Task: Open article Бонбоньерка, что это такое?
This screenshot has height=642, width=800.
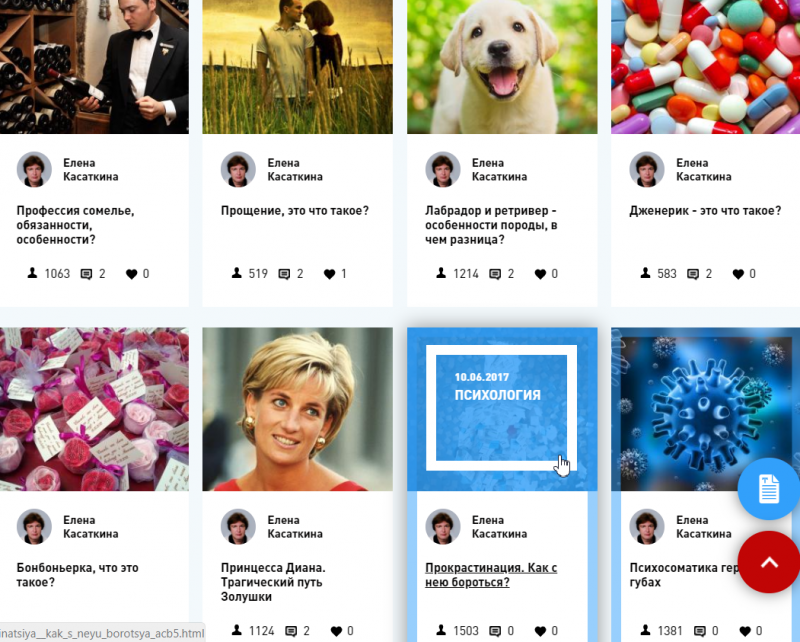Action: coord(78,575)
